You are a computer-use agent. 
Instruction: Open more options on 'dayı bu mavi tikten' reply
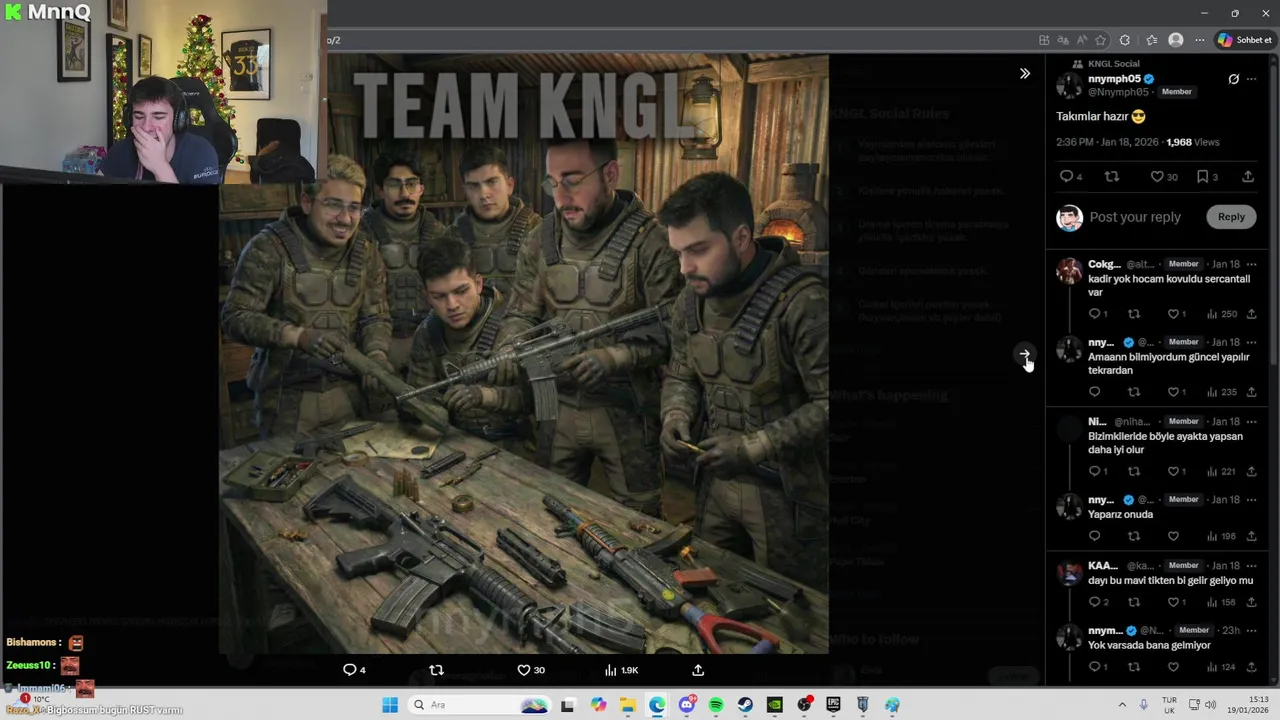point(1251,565)
